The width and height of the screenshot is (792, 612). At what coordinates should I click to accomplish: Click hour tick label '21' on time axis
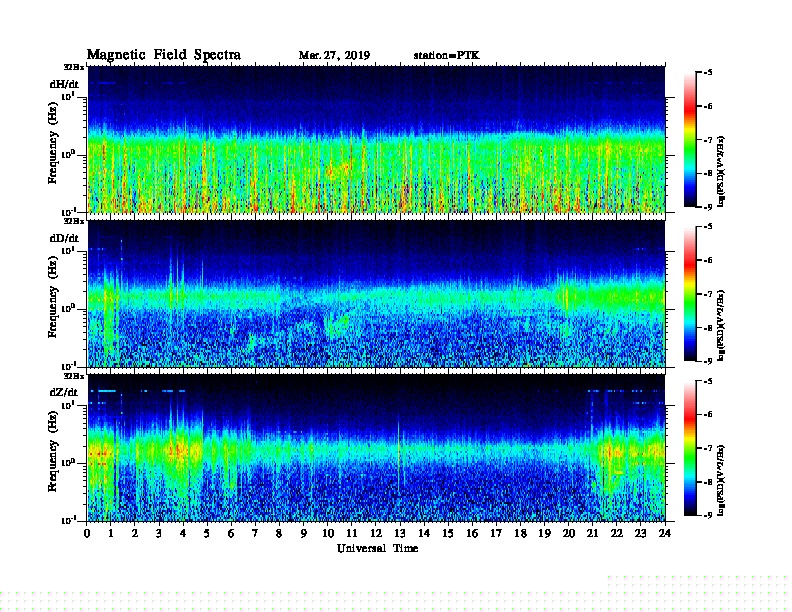(x=592, y=533)
